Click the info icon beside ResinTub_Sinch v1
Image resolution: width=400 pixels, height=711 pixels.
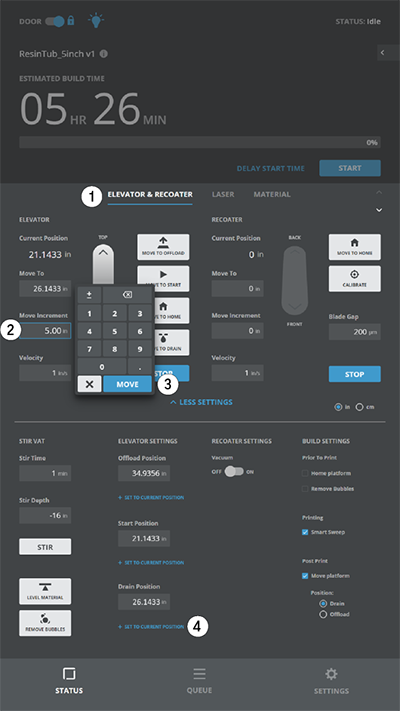[x=103, y=54]
